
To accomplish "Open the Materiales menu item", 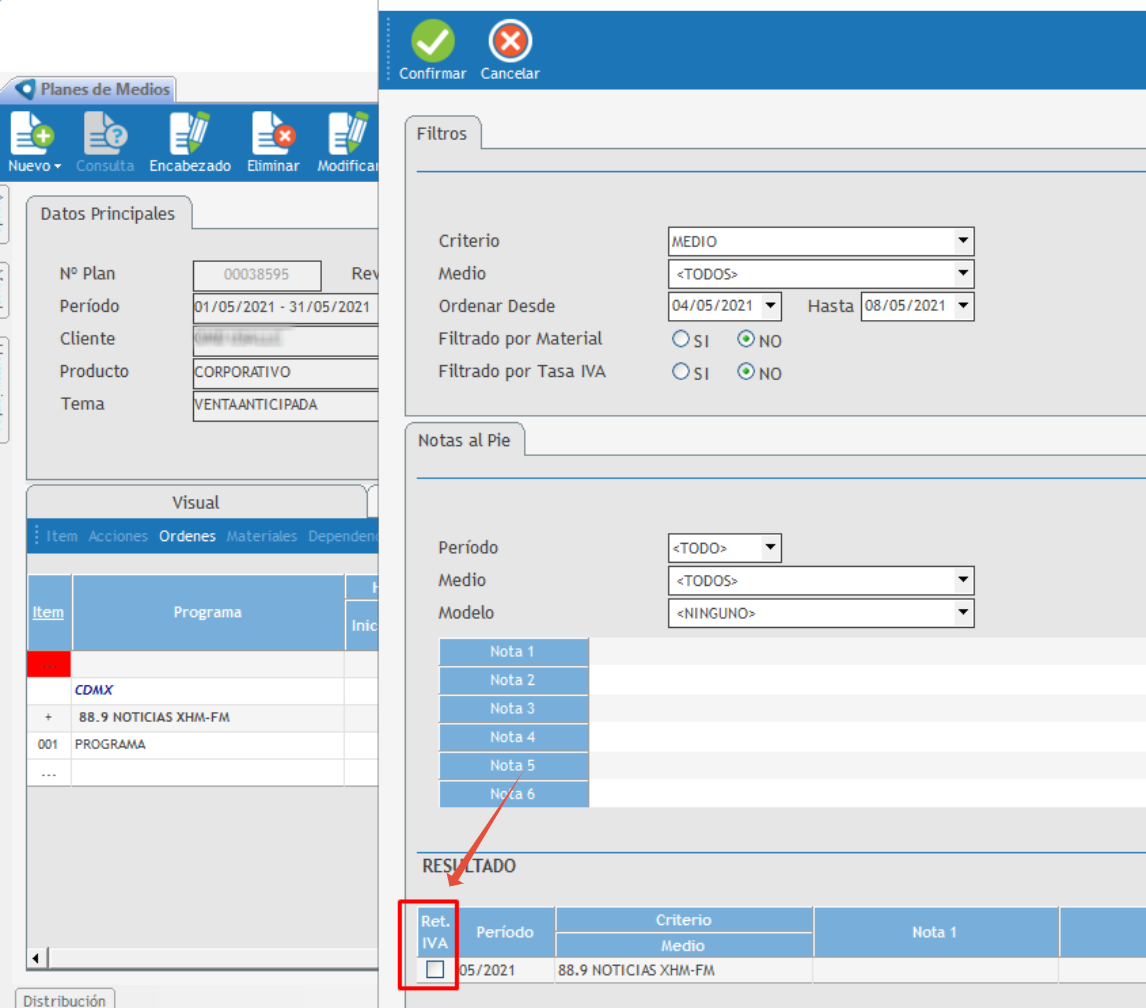I will pos(262,536).
